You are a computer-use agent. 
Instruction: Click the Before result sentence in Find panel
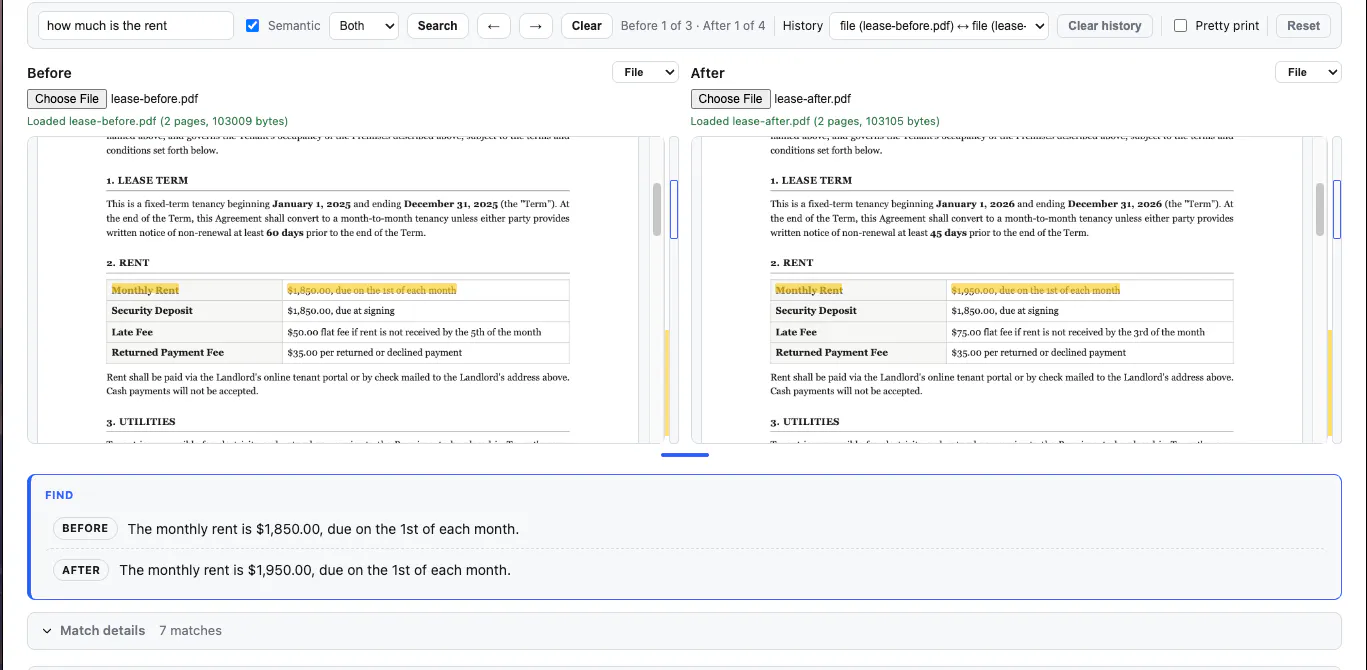click(323, 529)
